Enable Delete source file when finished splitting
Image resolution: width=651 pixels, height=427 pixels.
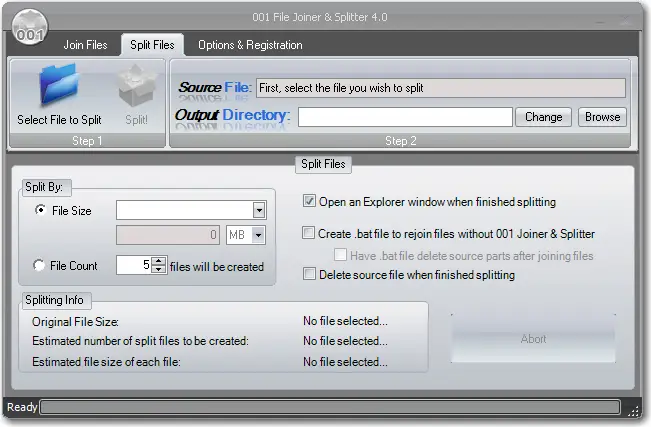tap(309, 274)
